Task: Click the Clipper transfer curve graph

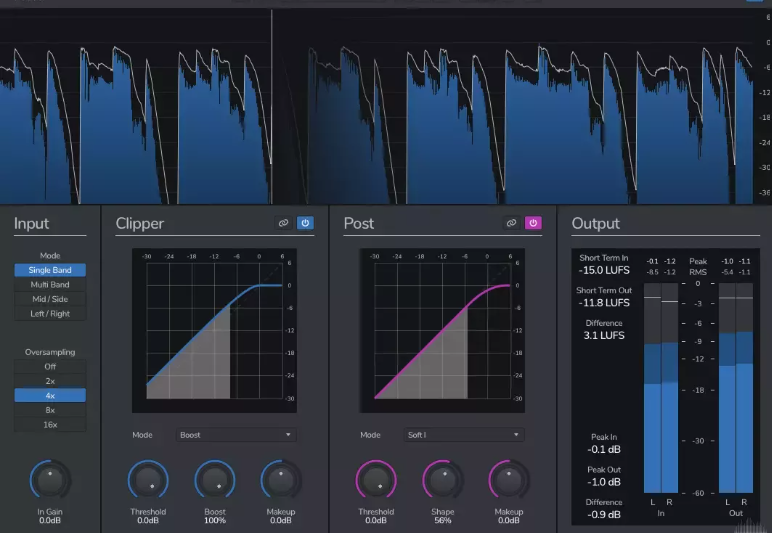Action: point(214,330)
